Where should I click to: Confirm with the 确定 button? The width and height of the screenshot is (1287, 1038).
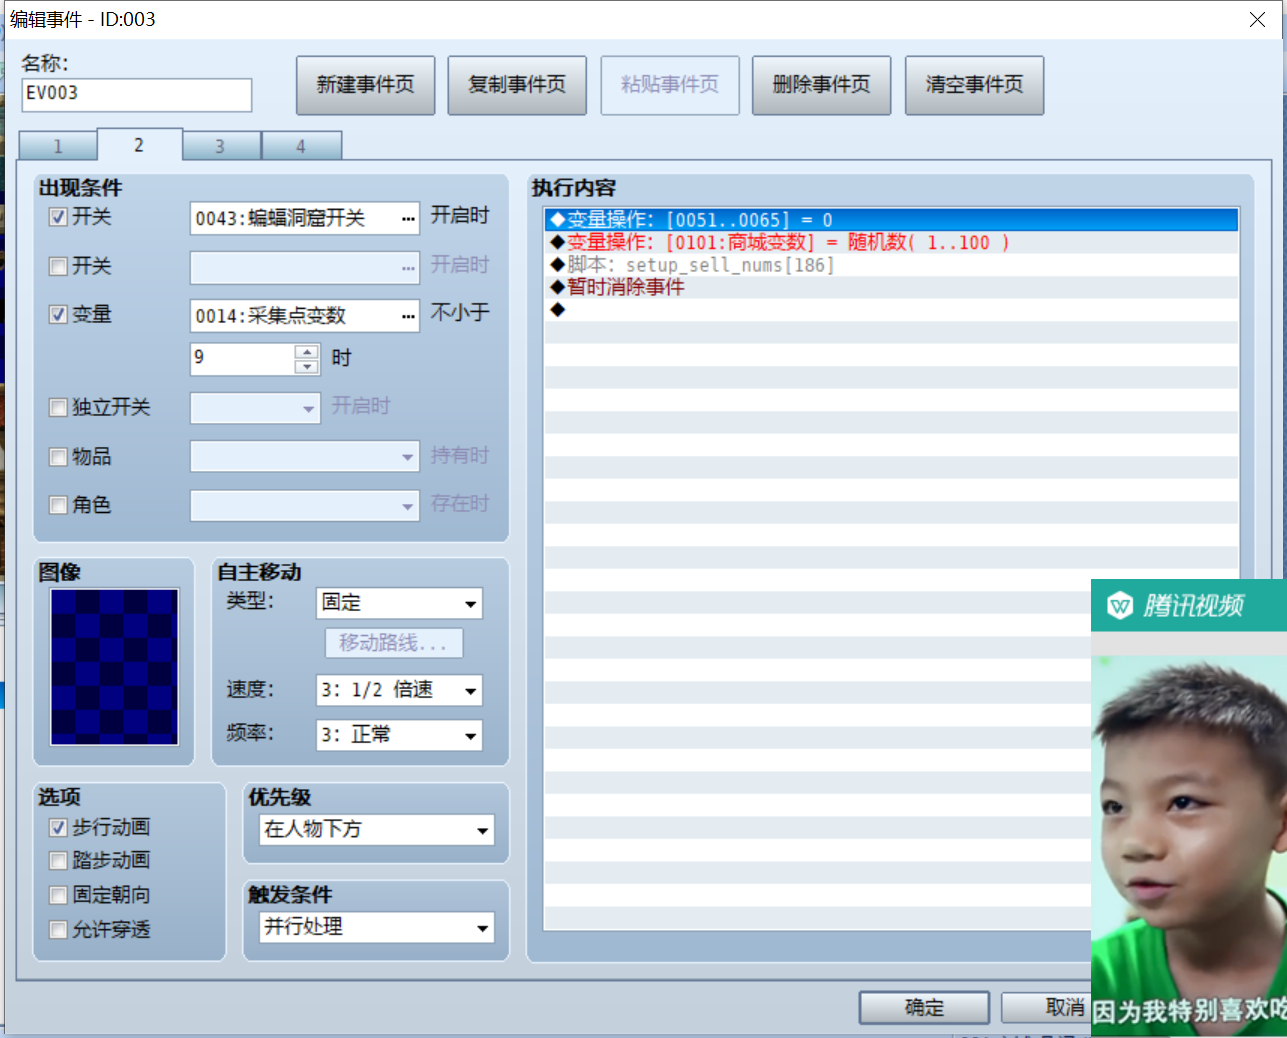coord(924,1008)
